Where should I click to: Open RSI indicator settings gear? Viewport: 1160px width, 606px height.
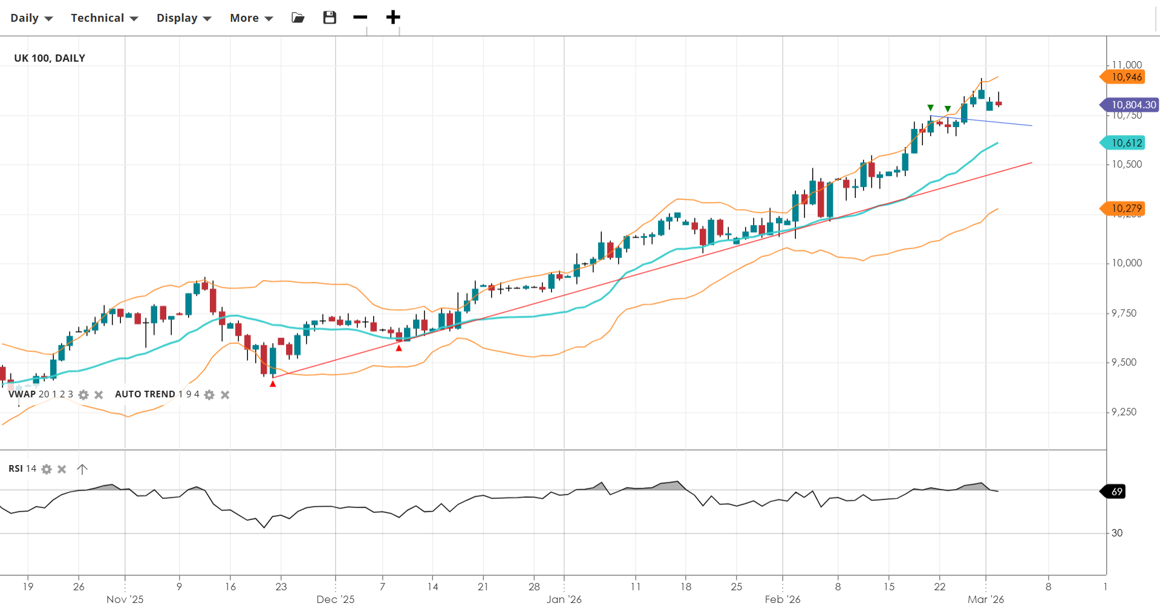tap(47, 469)
